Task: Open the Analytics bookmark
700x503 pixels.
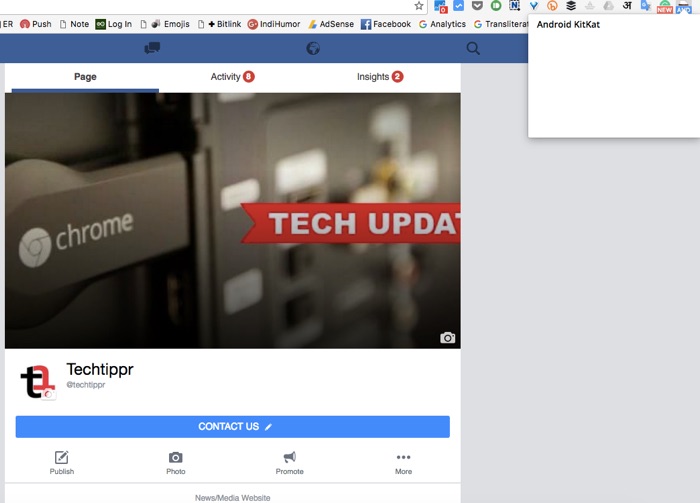Action: [442, 24]
